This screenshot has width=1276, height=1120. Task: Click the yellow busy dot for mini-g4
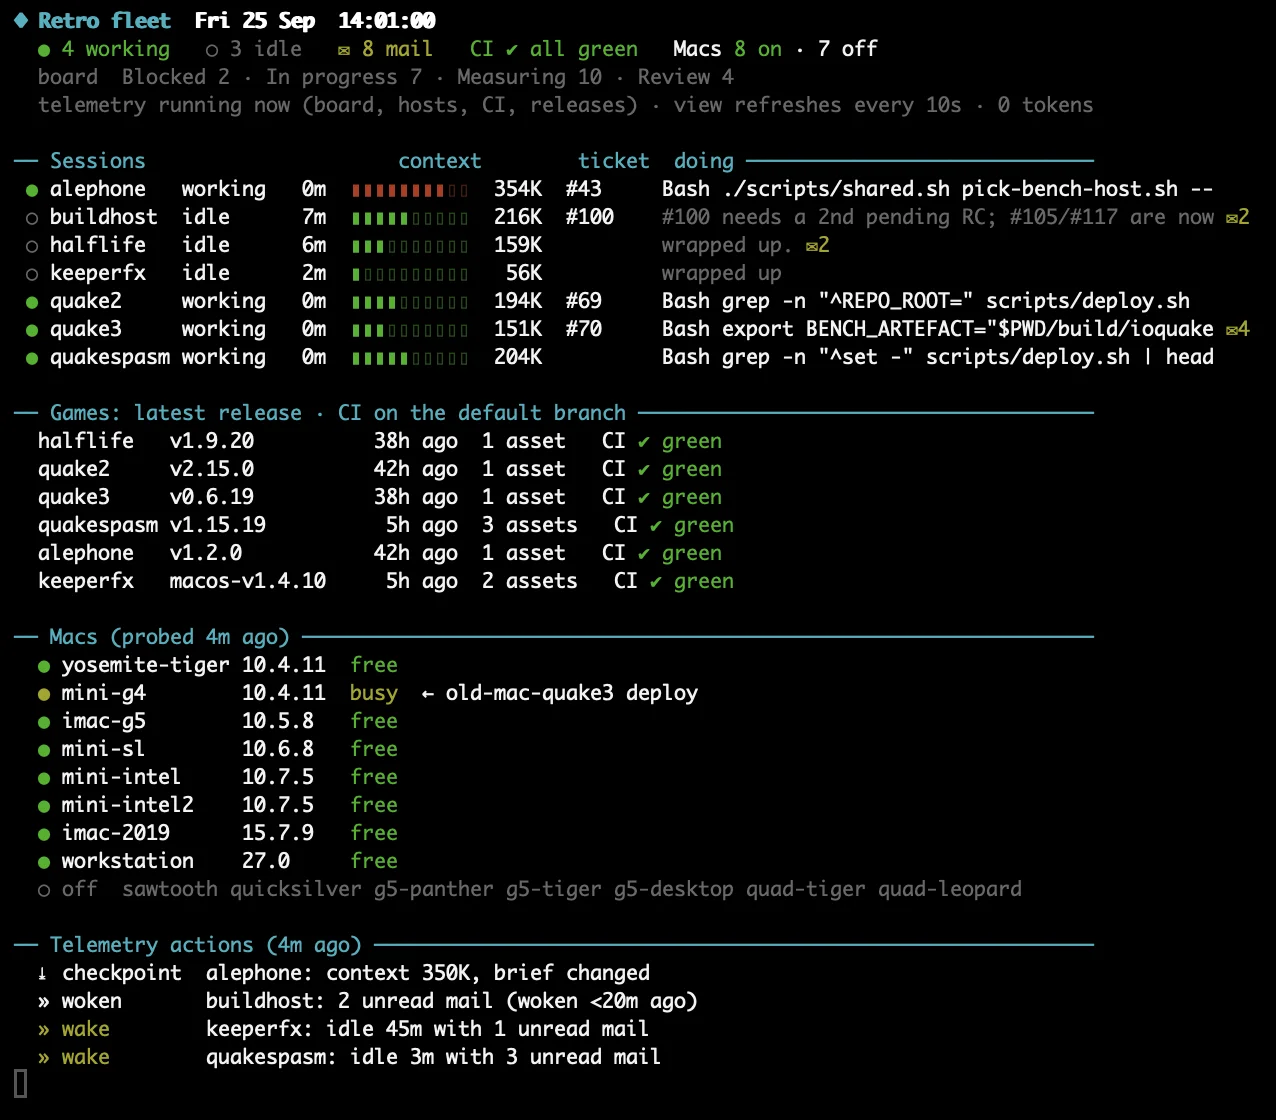[44, 693]
